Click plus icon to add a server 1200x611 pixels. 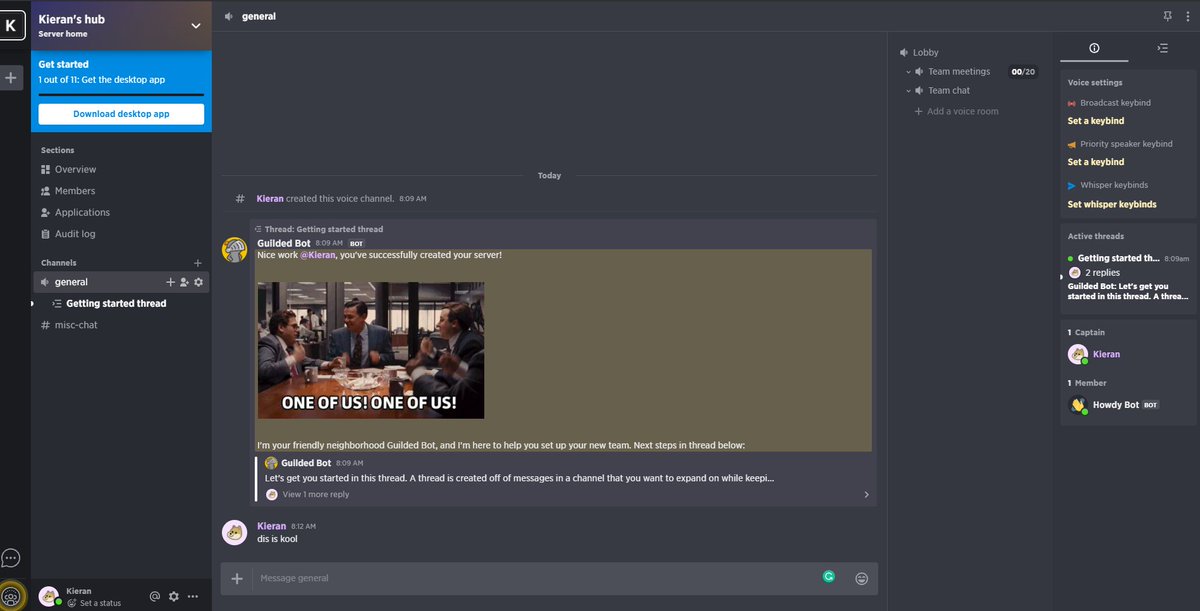click(11, 77)
